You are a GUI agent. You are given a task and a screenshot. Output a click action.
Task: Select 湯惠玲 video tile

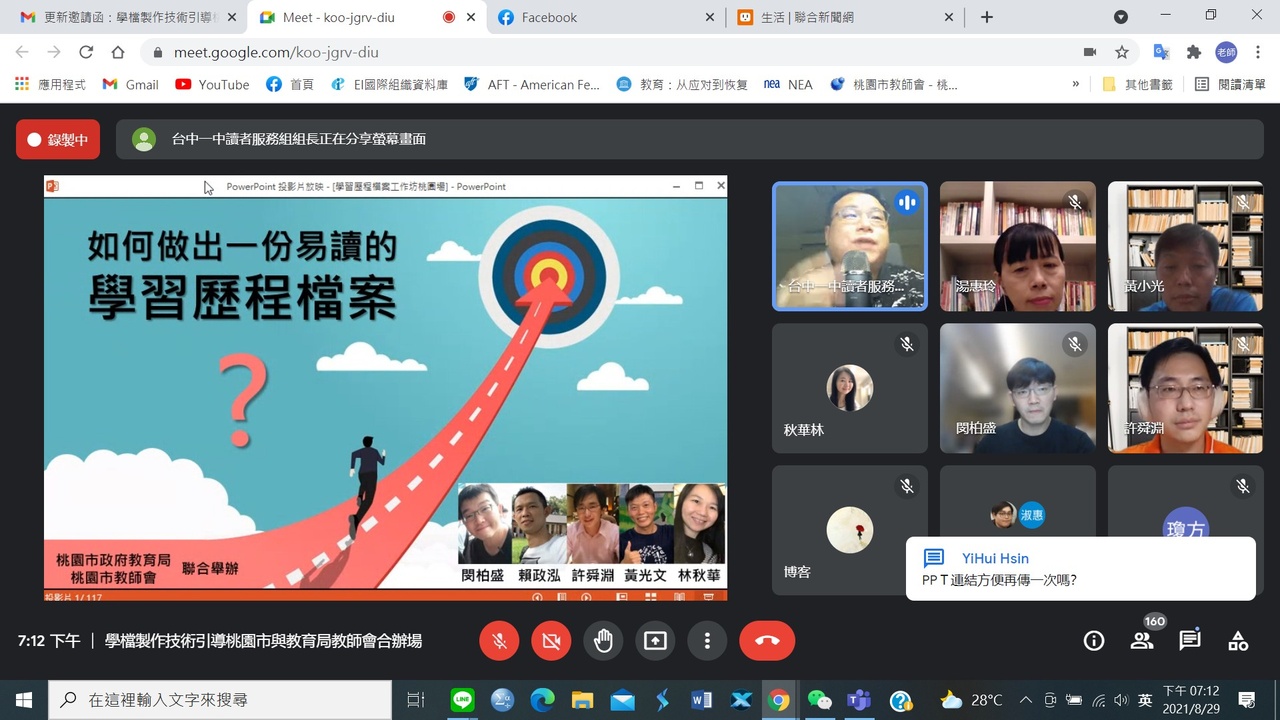pos(1018,246)
